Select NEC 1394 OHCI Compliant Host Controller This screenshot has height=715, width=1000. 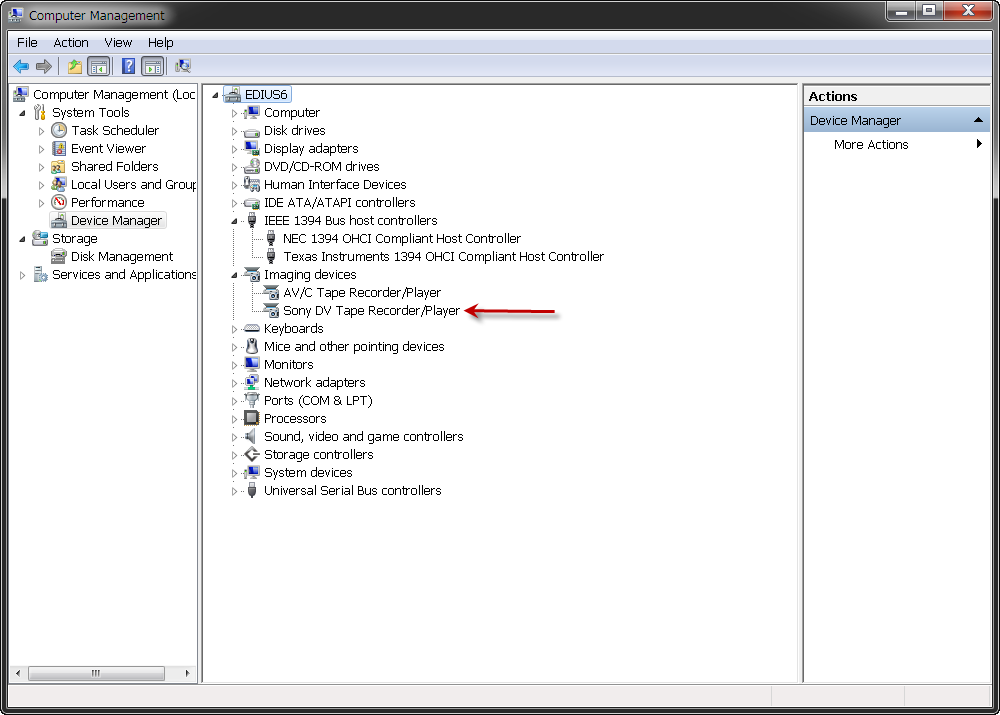coord(402,239)
